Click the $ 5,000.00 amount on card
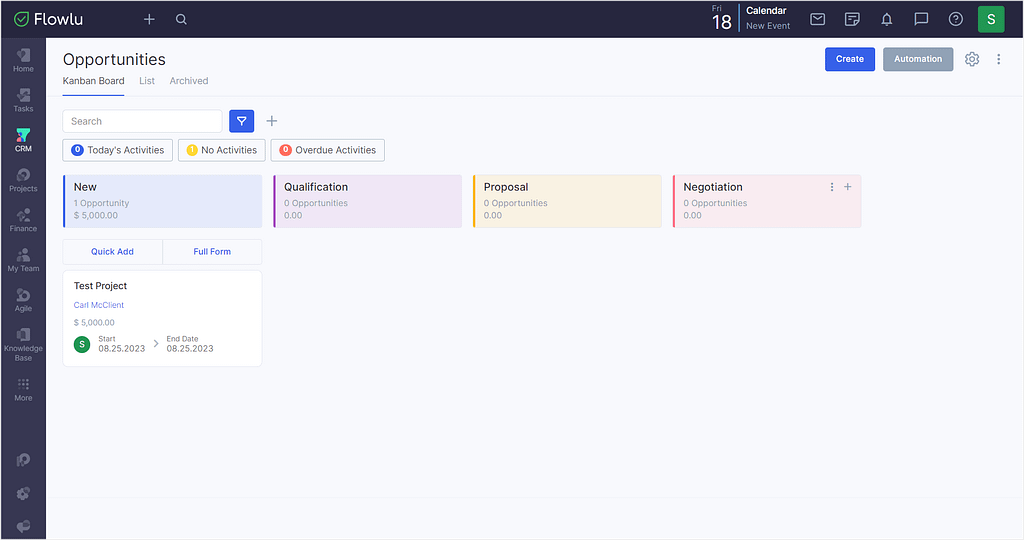Viewport: 1024px width, 540px height. pos(94,323)
